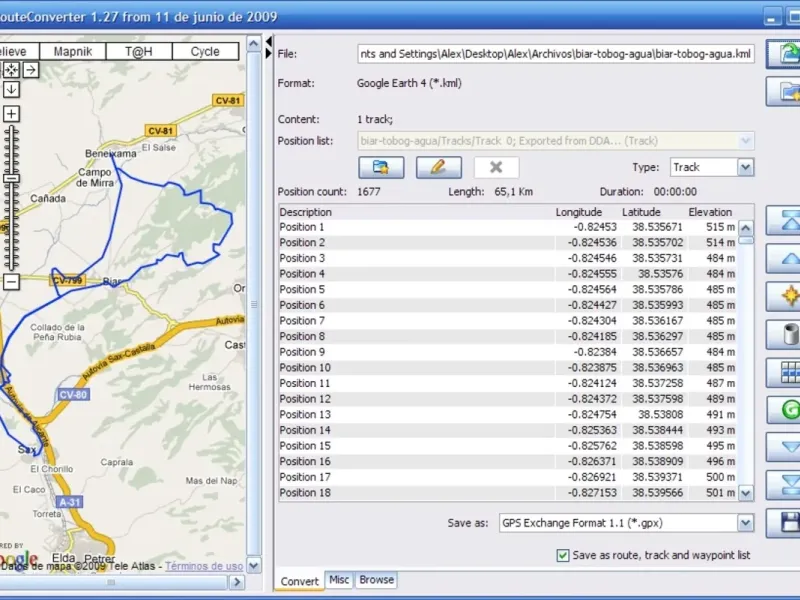
Task: Click the map vertical scrollbar down arrow
Action: 254,565
